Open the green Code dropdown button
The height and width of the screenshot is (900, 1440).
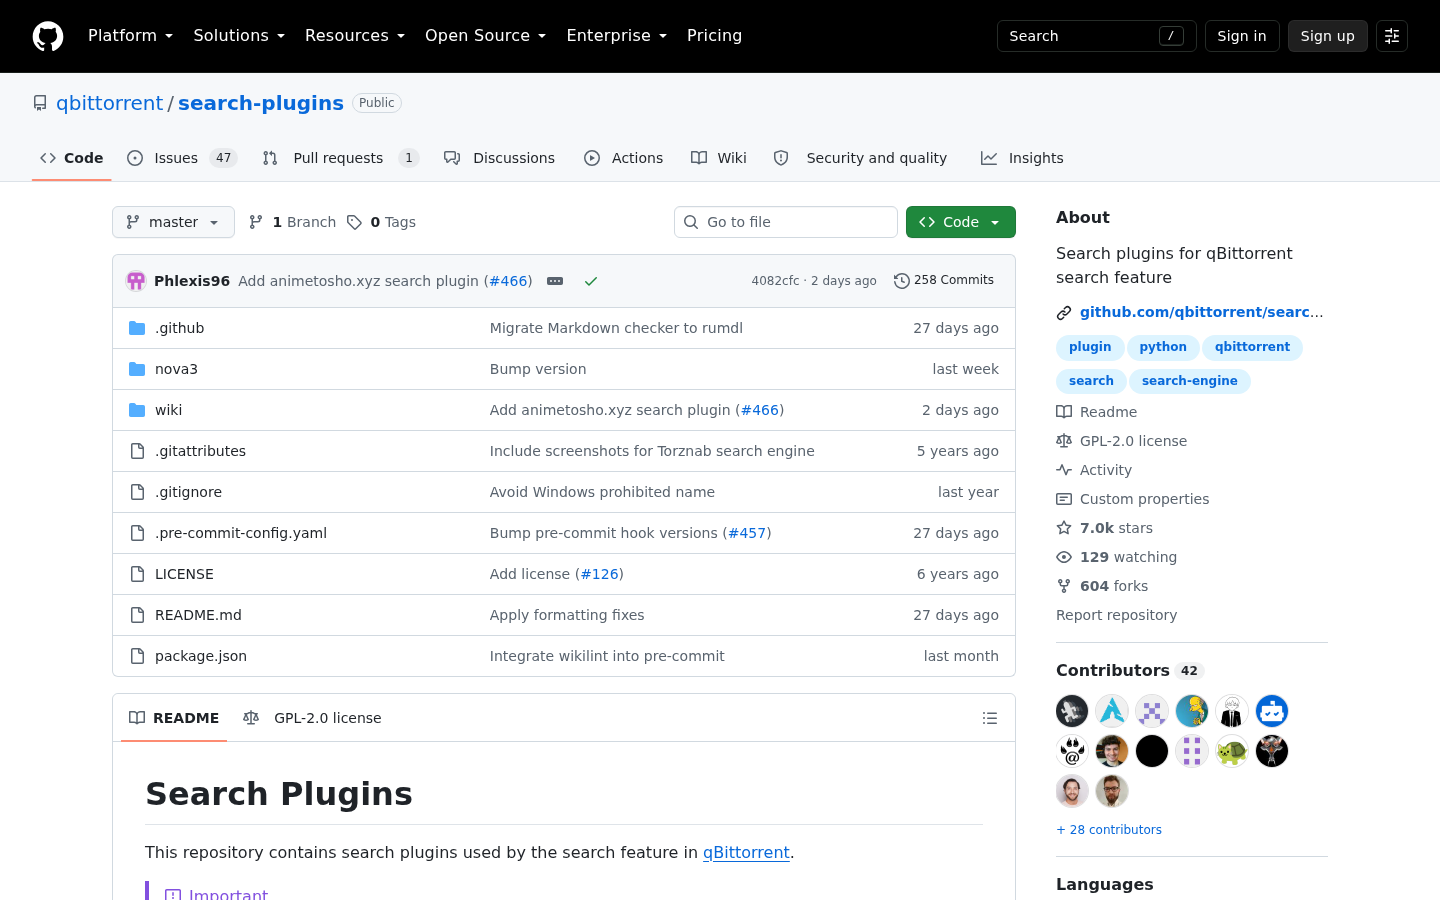pyautogui.click(x=961, y=222)
